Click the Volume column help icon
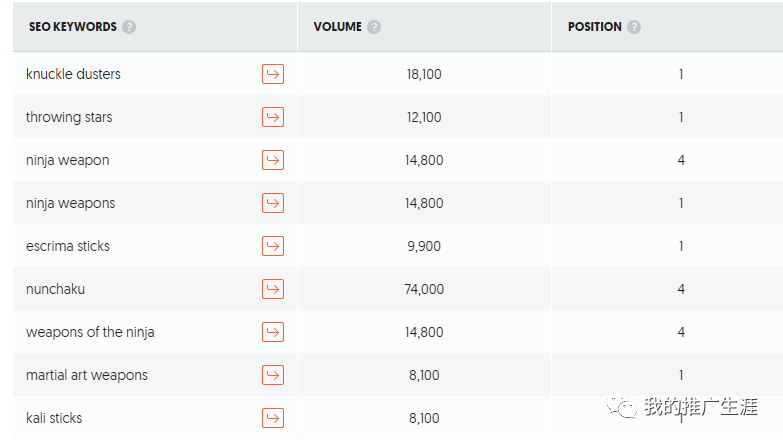Viewport: 783px width, 441px height. click(x=374, y=27)
